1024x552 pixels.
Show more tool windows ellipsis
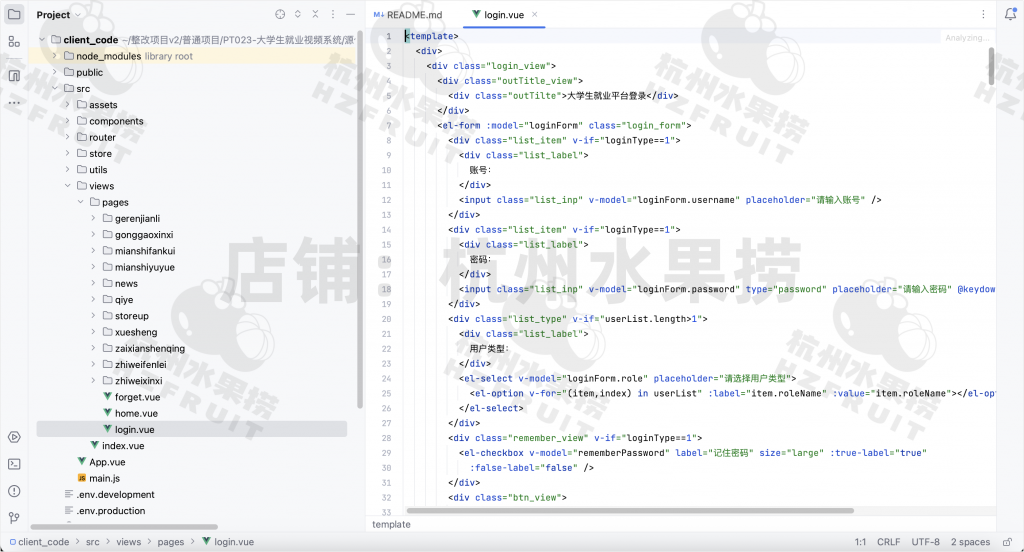[14, 103]
